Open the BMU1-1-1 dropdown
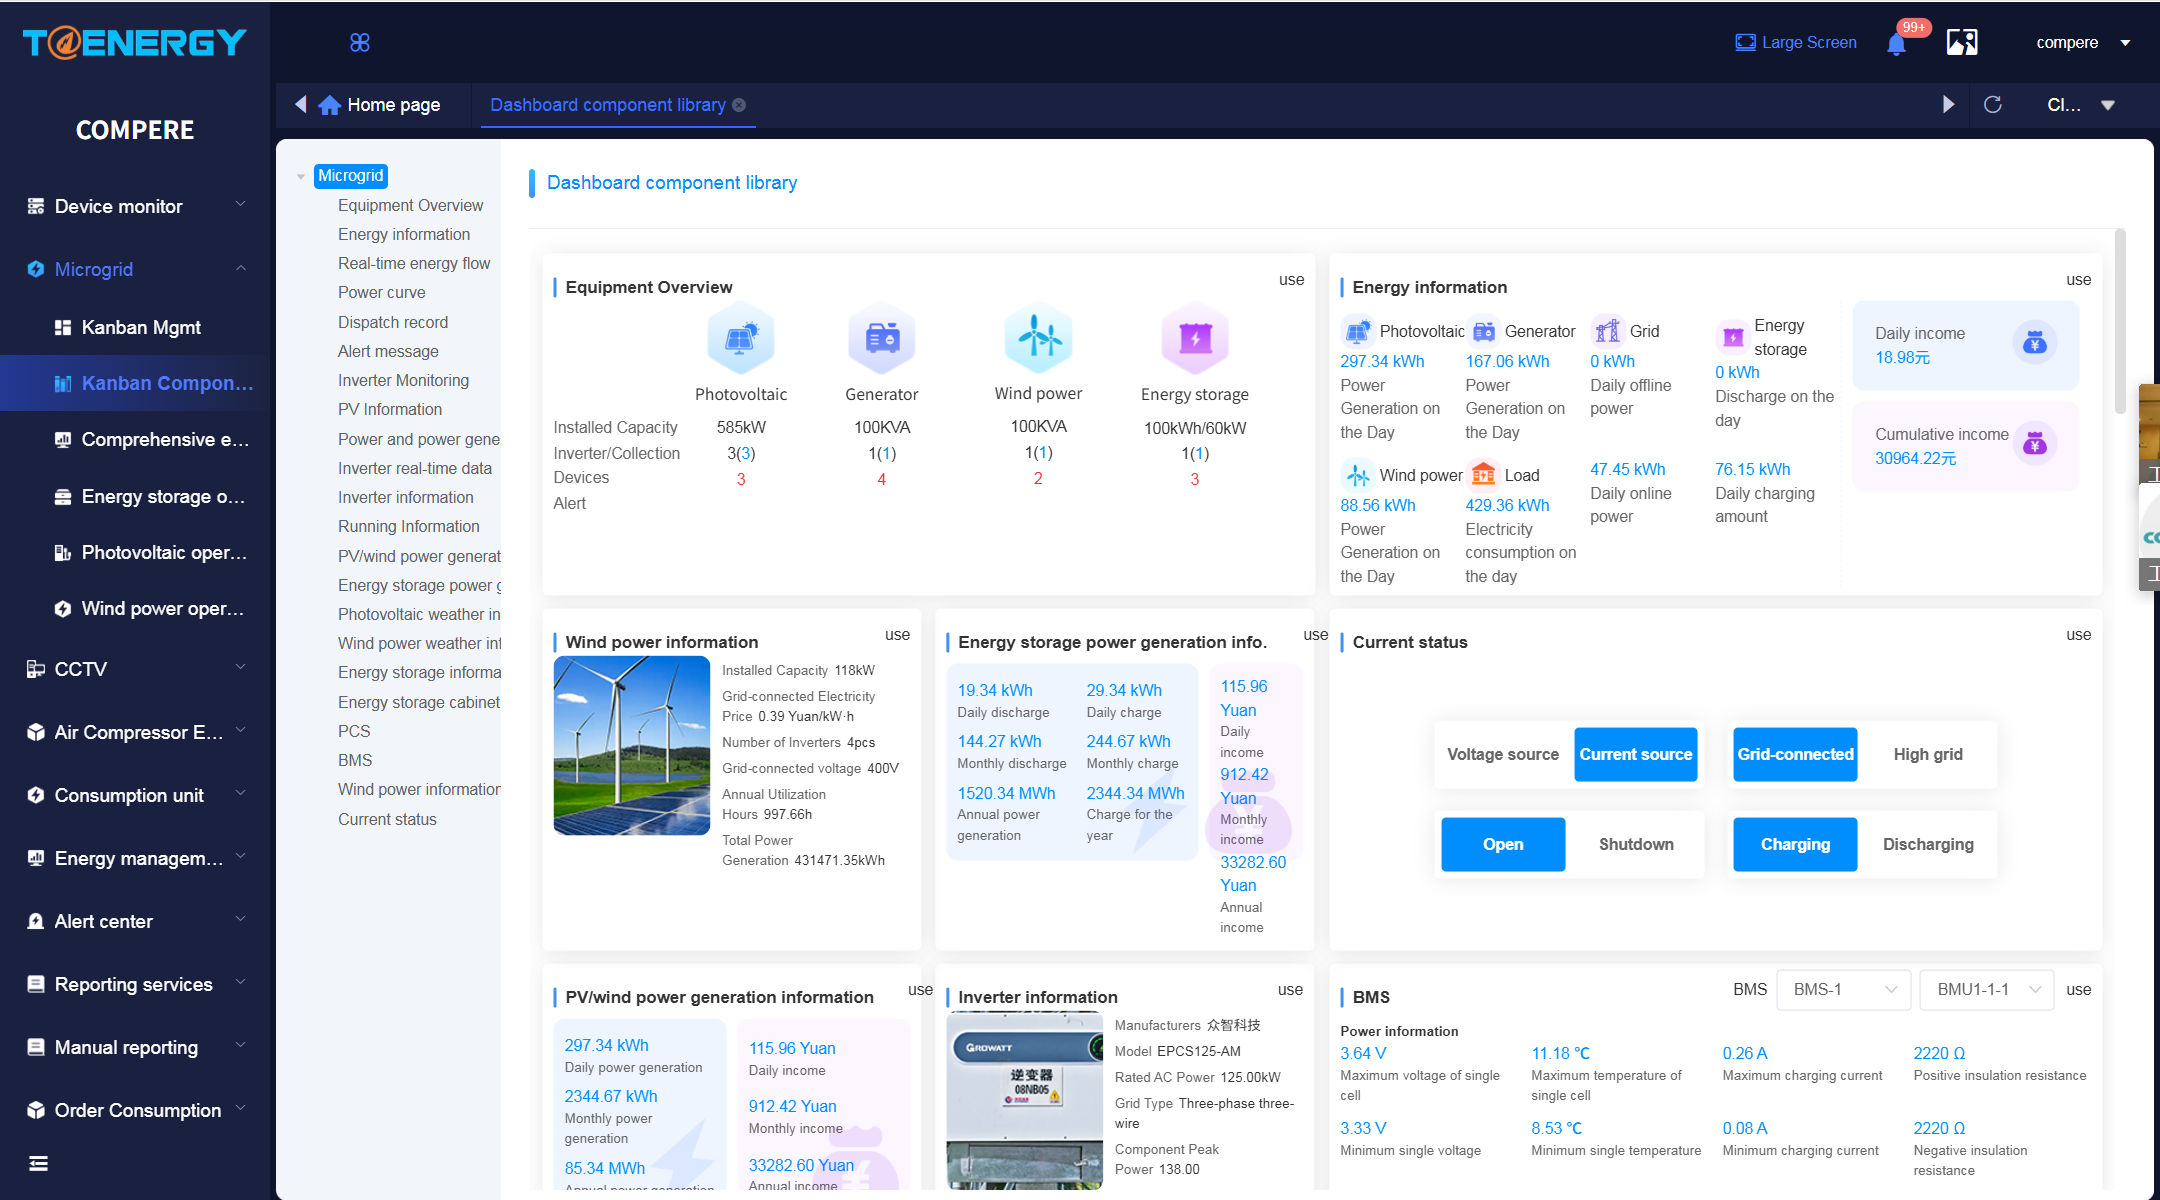The height and width of the screenshot is (1200, 2160). point(1987,989)
